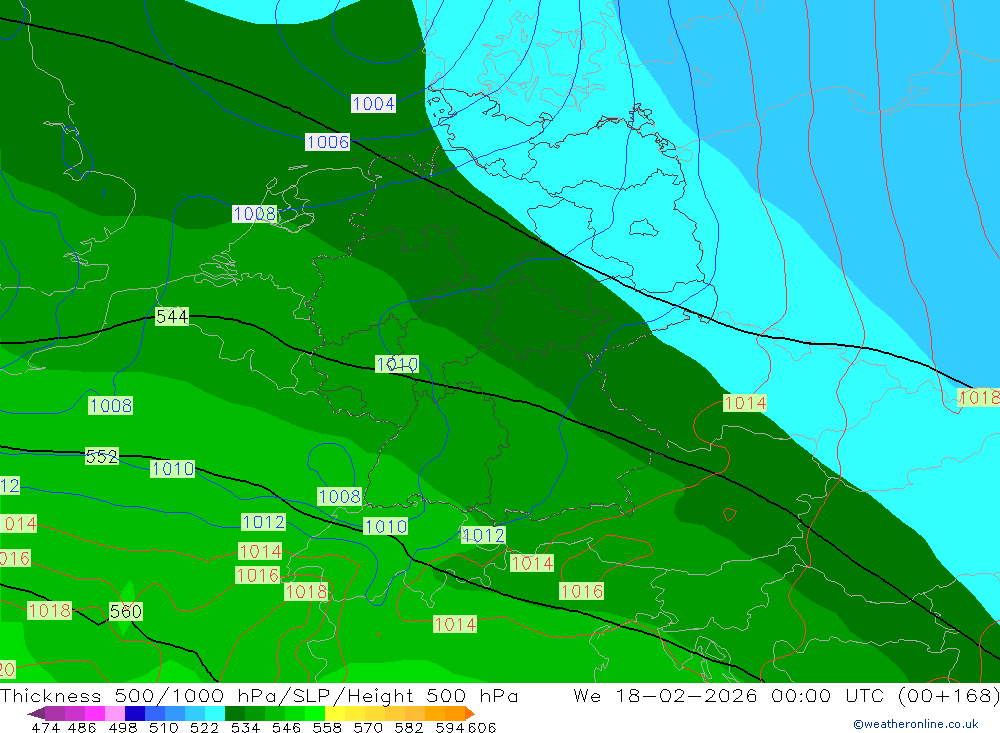The image size is (1000, 733).
Task: Click the 606 value under the legend
Action: pyautogui.click(x=482, y=727)
